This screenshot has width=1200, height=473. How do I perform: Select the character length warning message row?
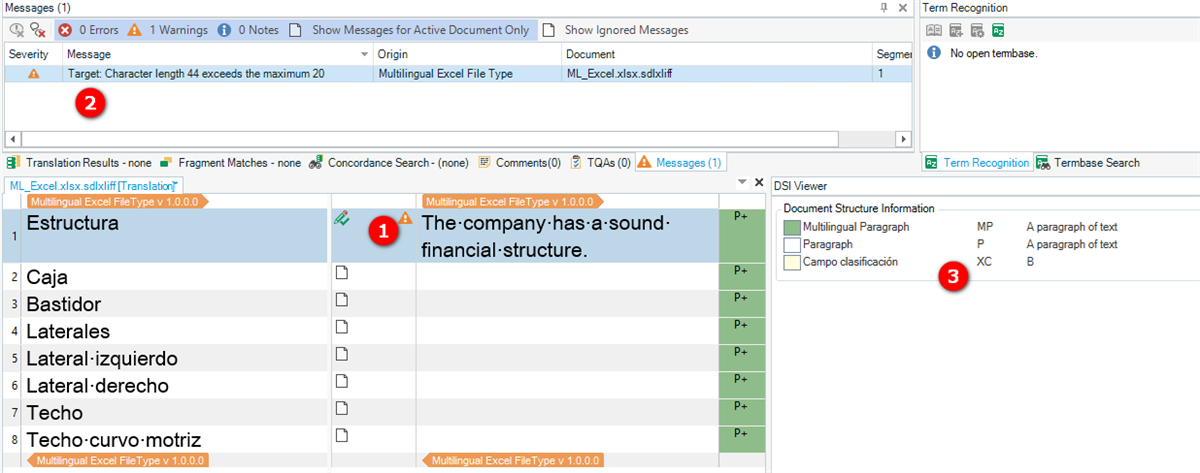[458, 74]
